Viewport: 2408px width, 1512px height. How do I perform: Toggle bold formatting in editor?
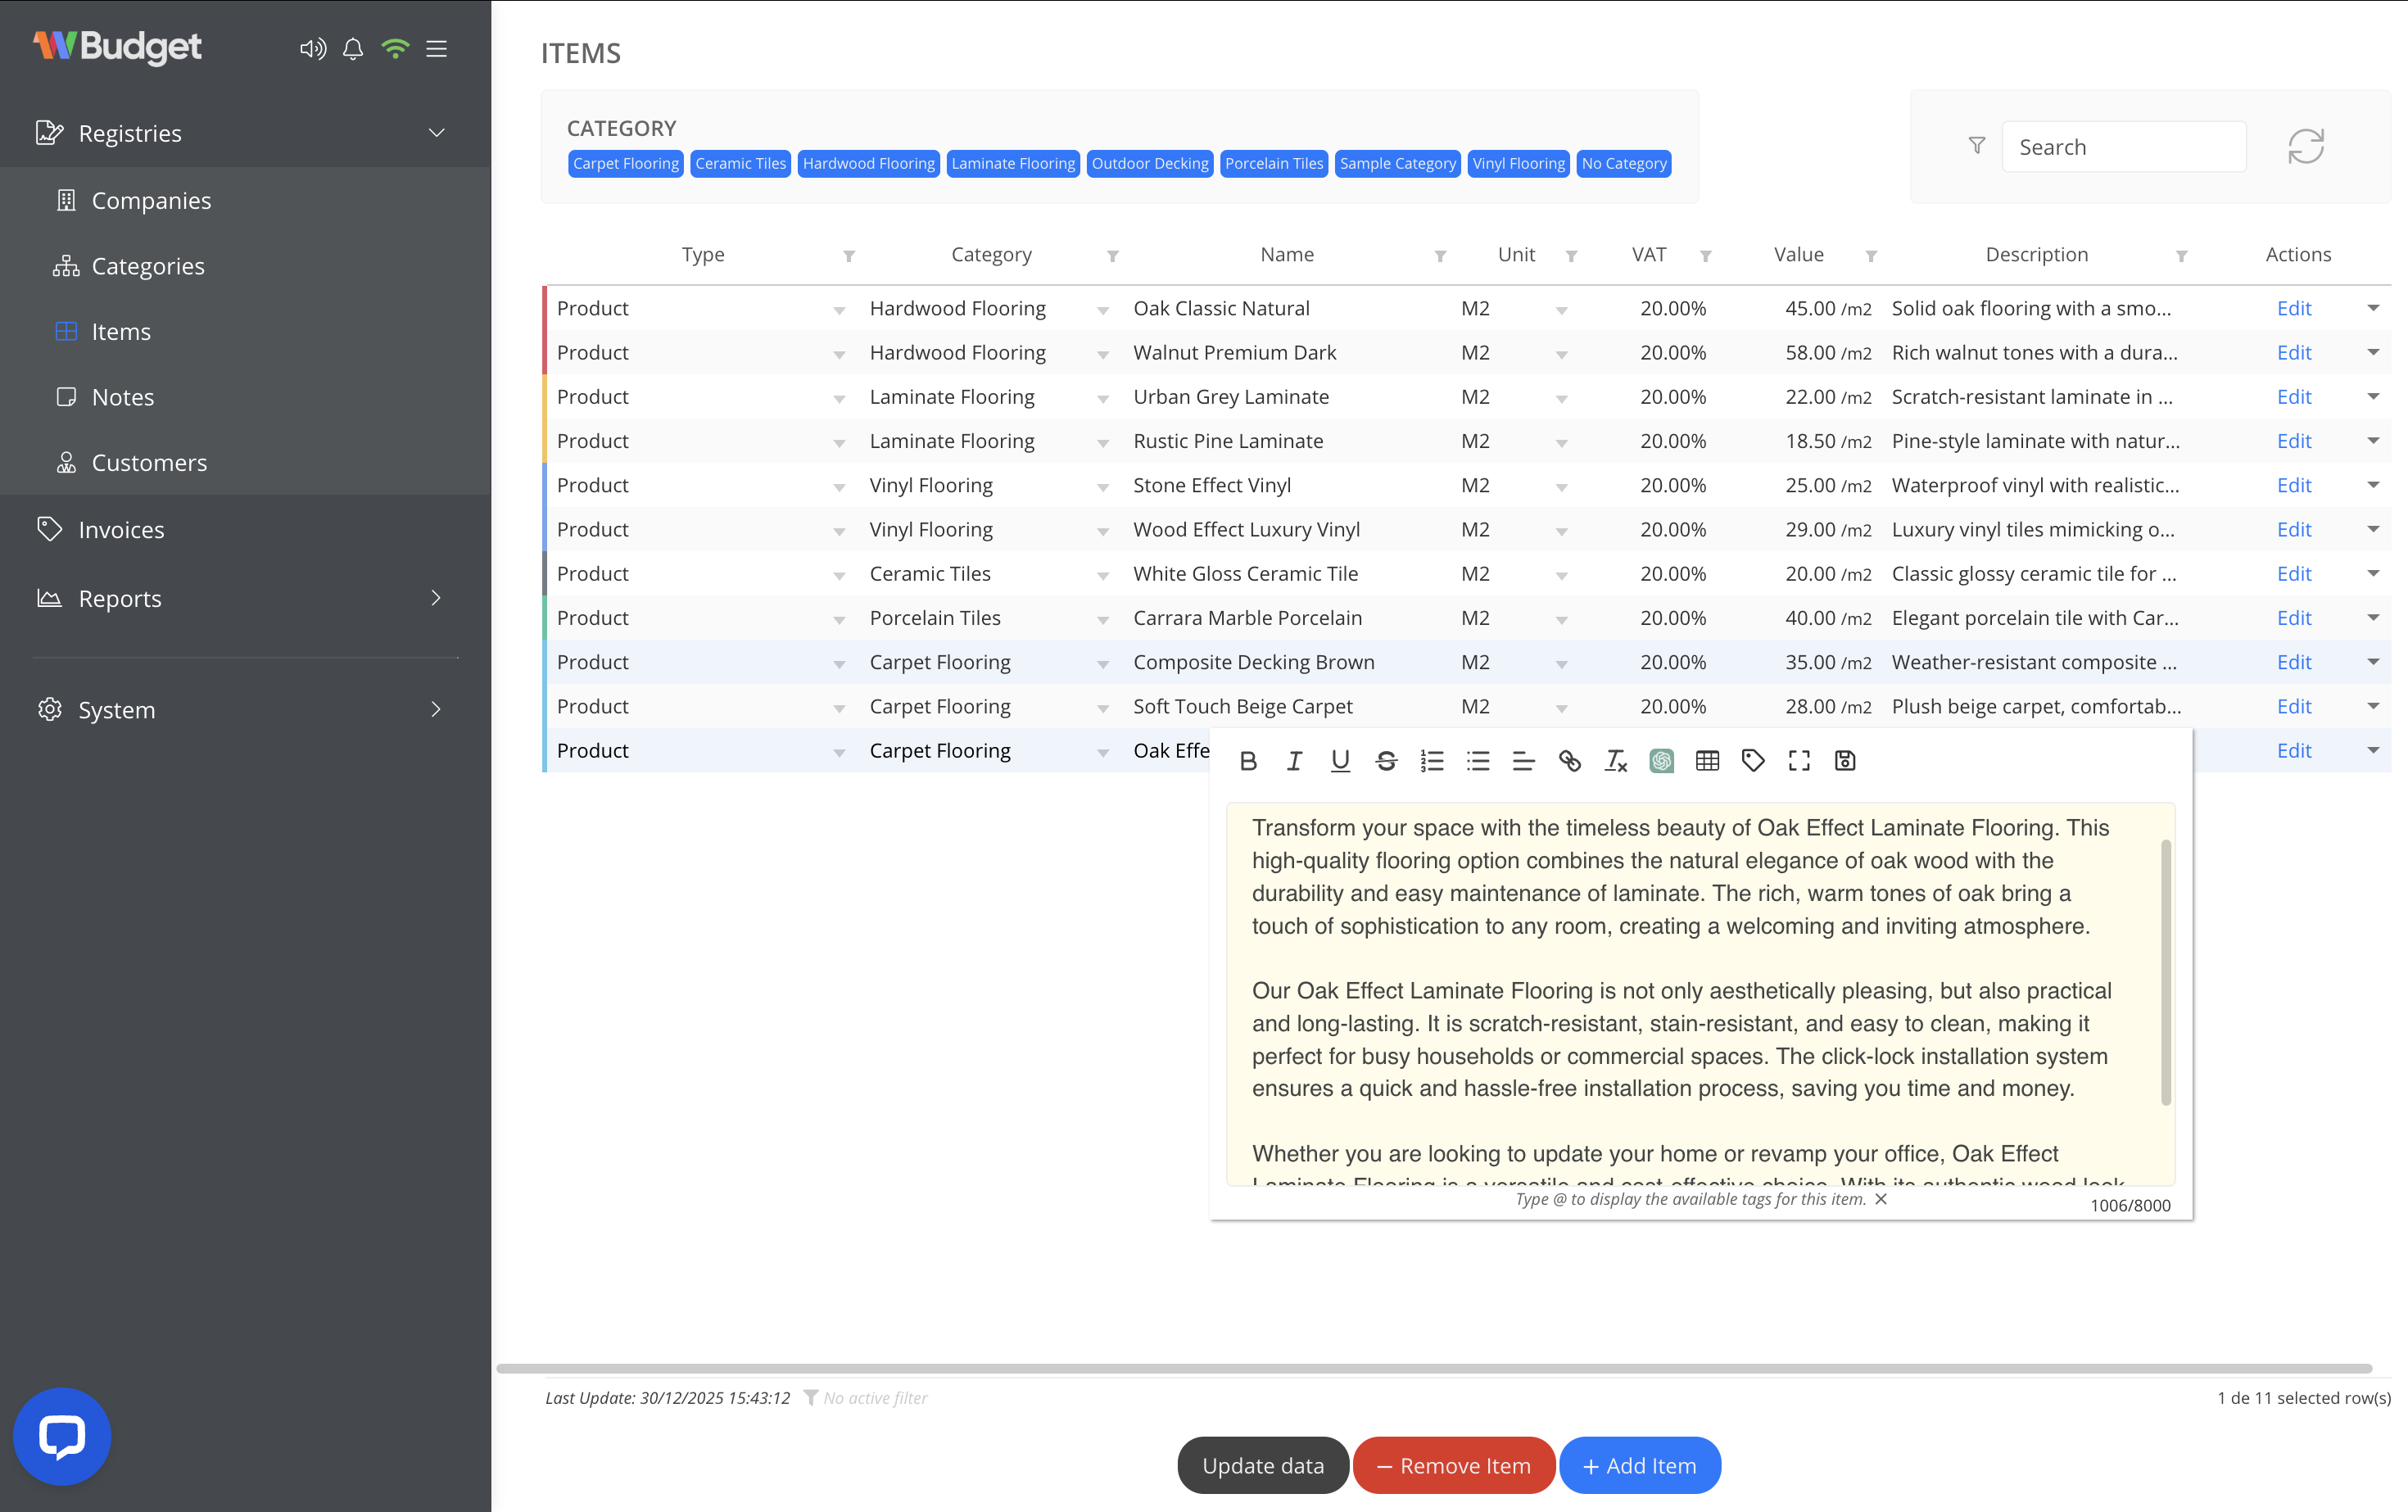click(1248, 761)
